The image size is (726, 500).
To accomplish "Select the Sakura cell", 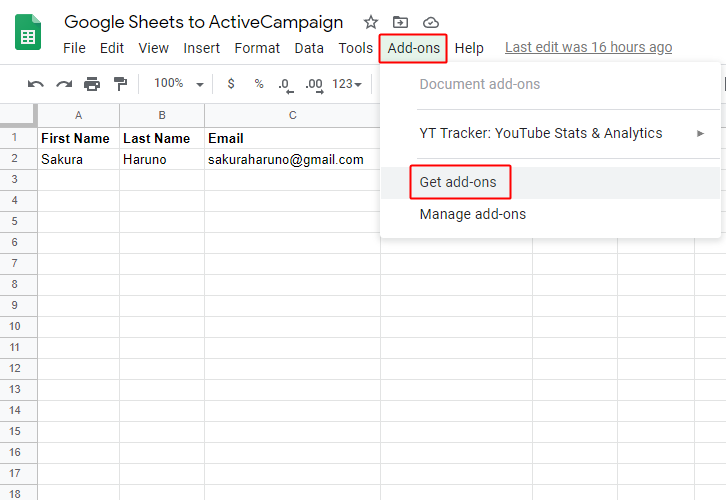I will [79, 159].
